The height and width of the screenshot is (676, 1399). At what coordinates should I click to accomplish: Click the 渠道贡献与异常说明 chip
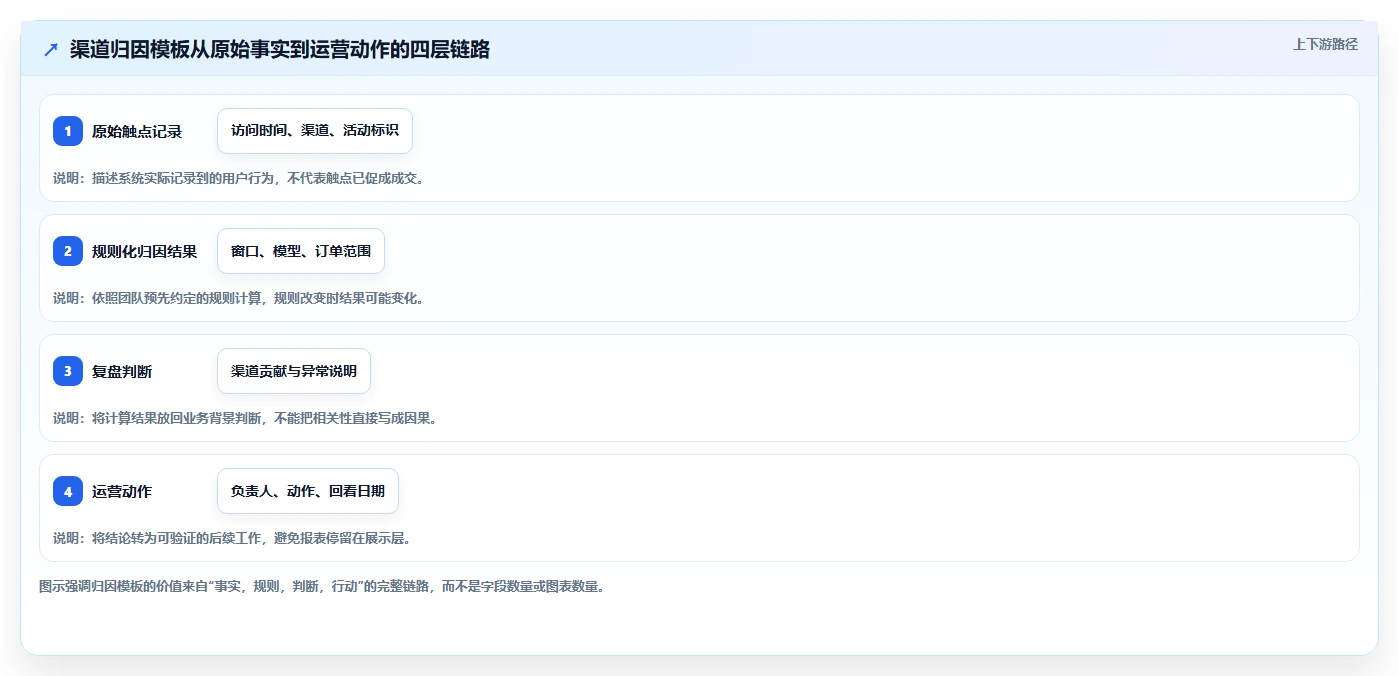click(x=294, y=371)
